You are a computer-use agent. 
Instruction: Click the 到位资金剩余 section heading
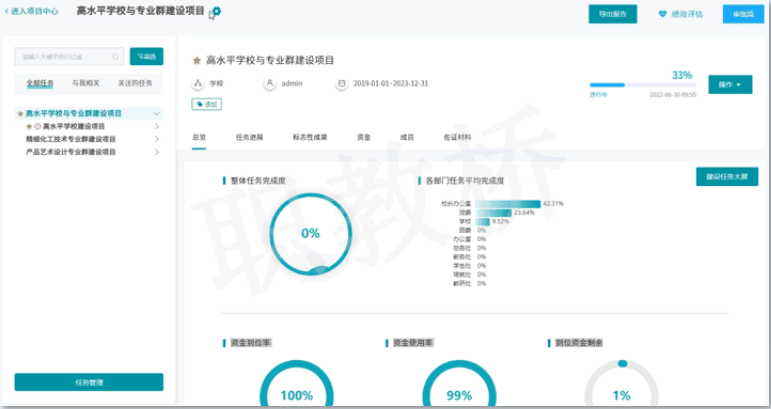(x=579, y=343)
